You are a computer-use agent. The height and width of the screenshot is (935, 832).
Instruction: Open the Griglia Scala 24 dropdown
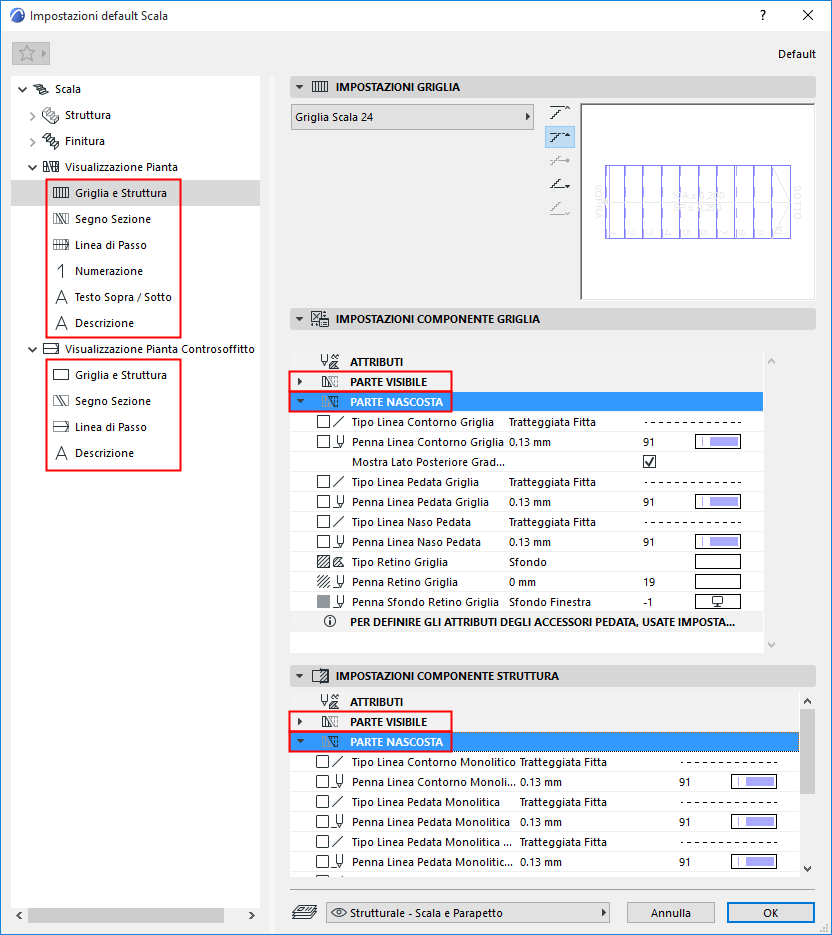click(412, 117)
